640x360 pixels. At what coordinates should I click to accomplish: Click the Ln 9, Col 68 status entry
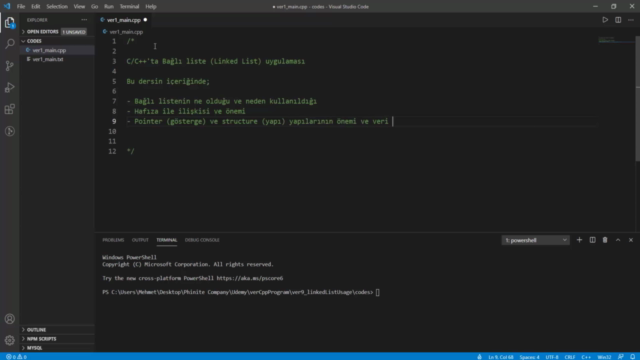tap(501, 357)
